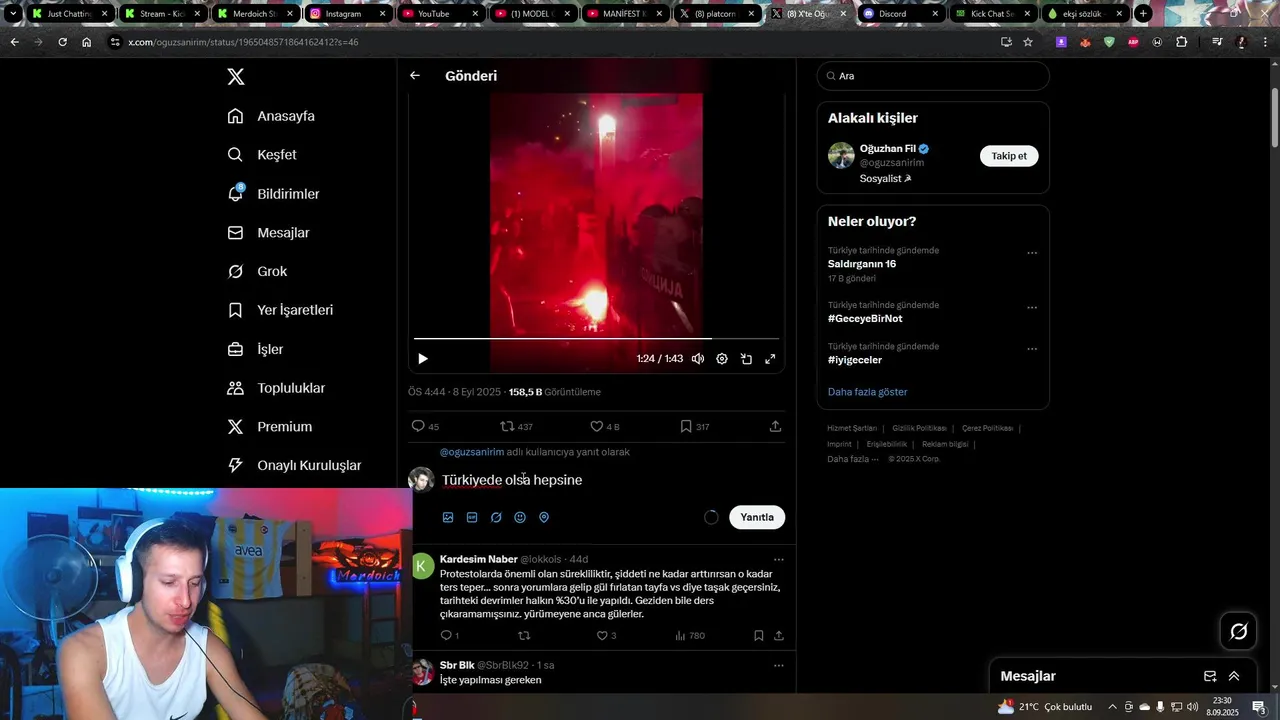Click Daha fazla göster link
Image resolution: width=1280 pixels, height=720 pixels.
tap(867, 392)
